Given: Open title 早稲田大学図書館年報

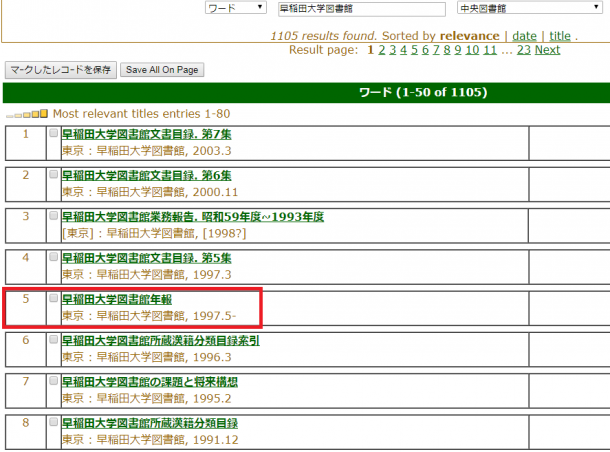Looking at the screenshot, I should pos(117,299).
